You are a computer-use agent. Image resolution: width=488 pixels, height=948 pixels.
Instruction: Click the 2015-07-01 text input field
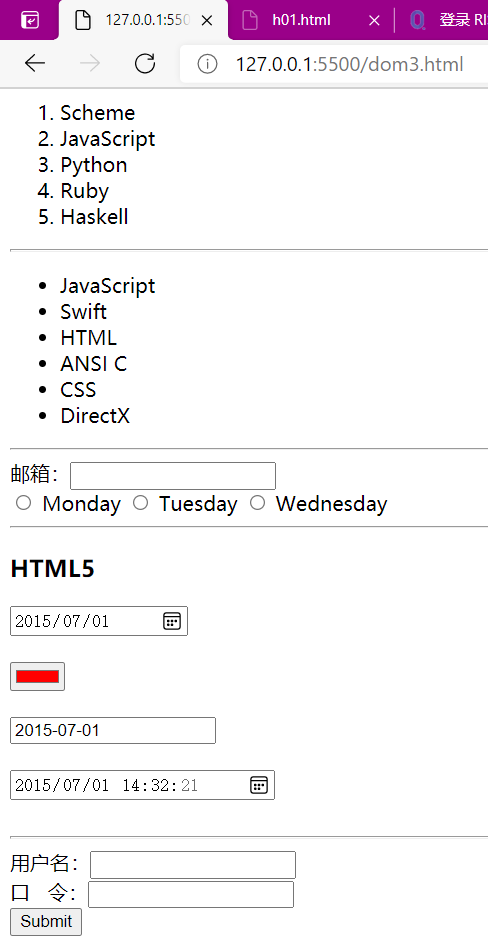point(113,730)
